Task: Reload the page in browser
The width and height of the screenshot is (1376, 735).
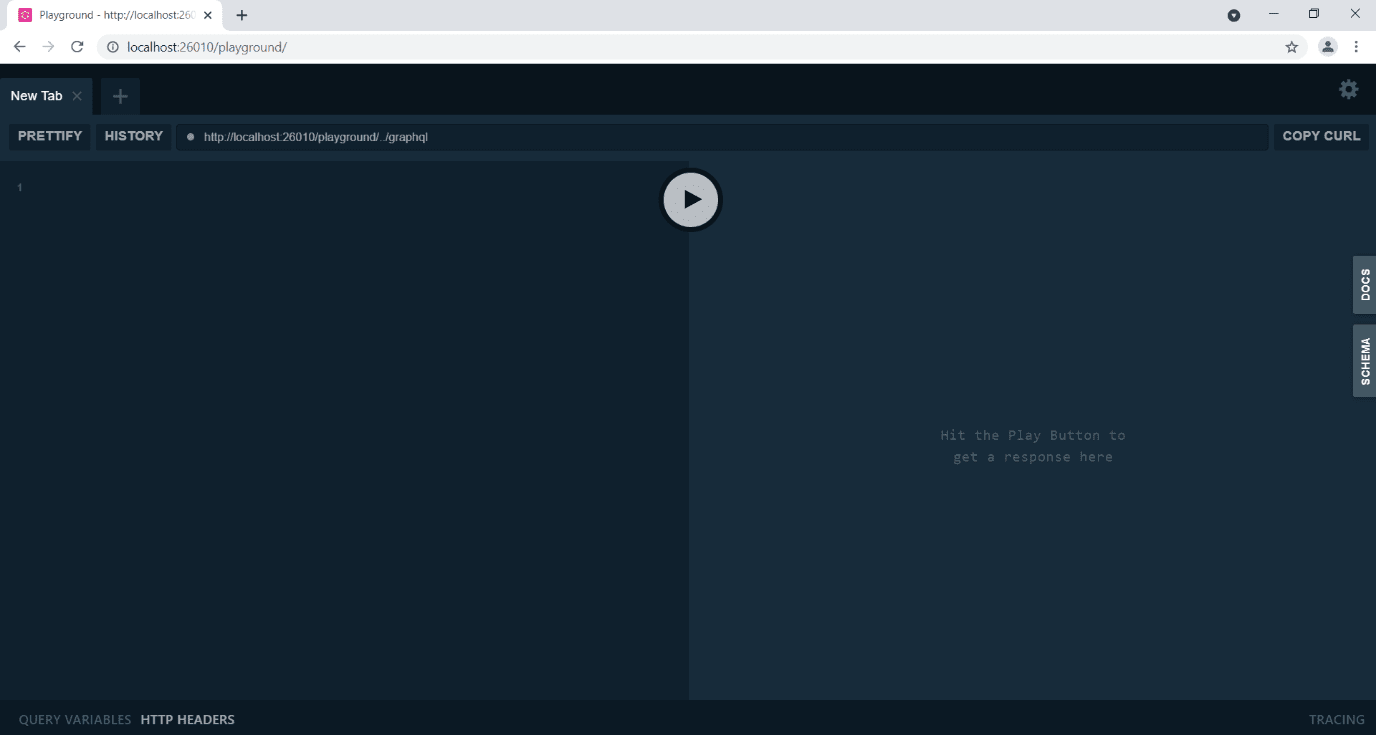Action: [77, 47]
